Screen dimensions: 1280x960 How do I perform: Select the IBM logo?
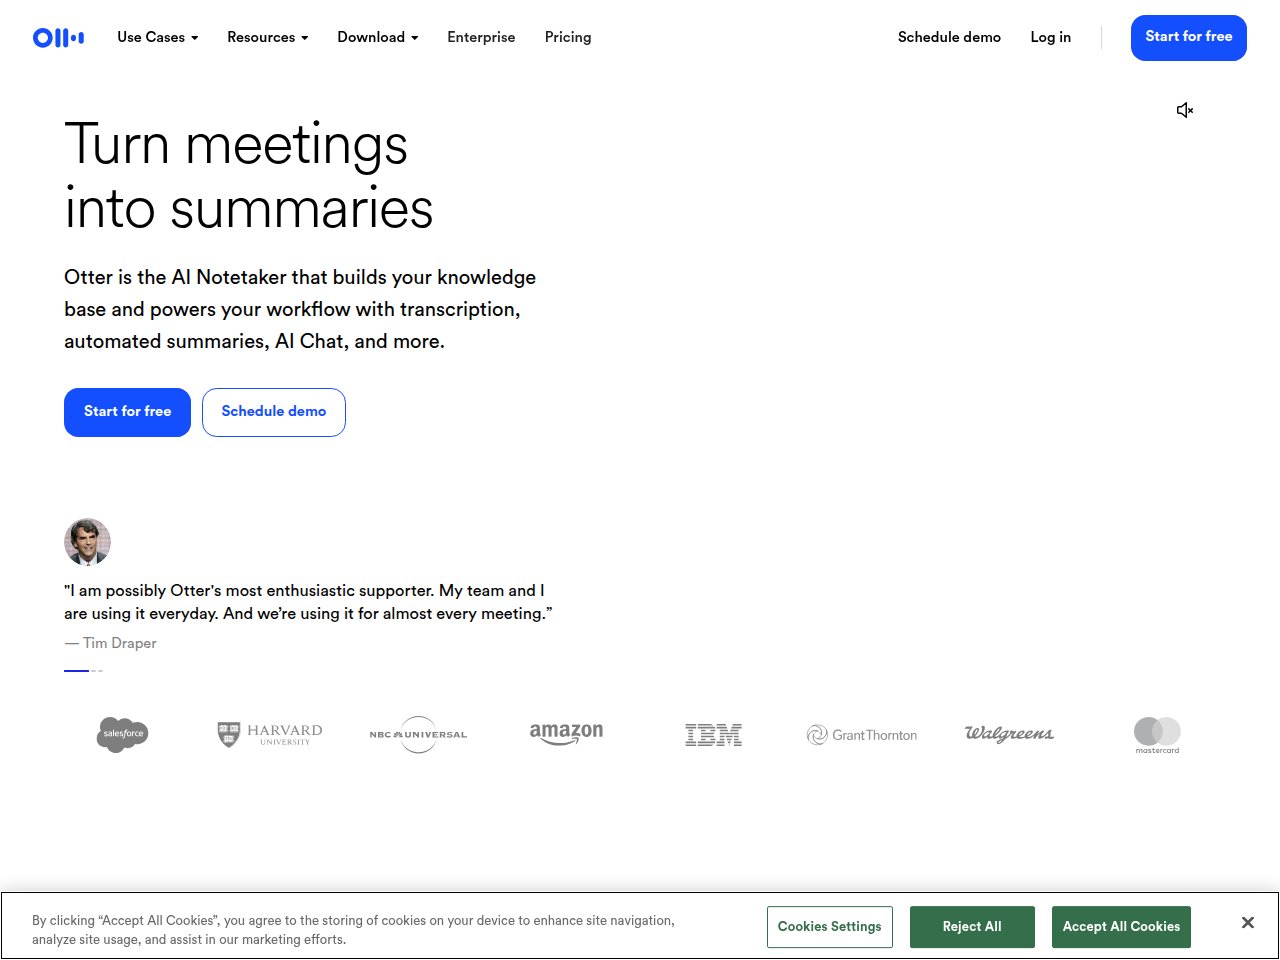[x=713, y=734]
